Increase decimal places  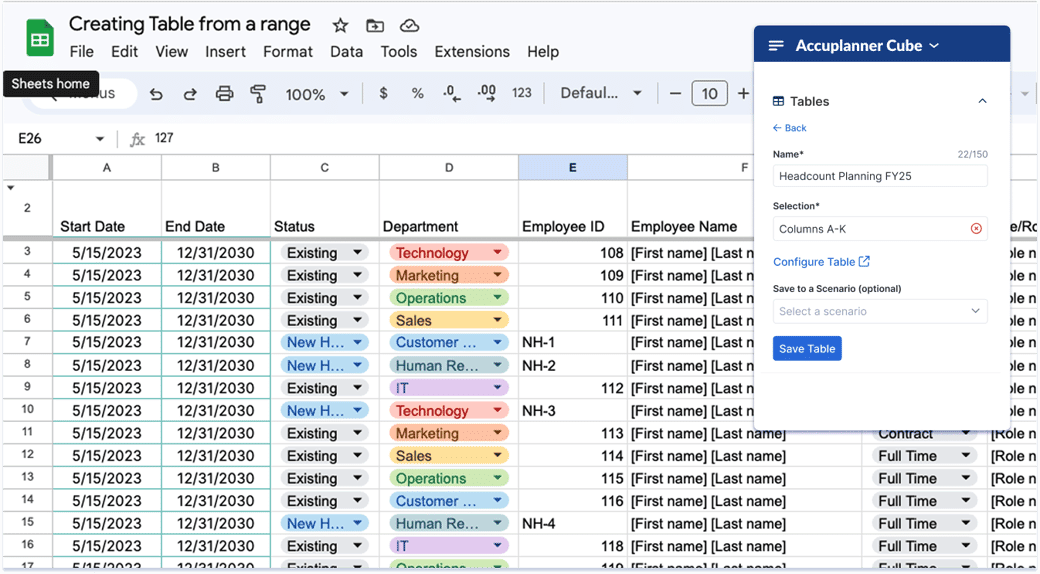[x=487, y=94]
